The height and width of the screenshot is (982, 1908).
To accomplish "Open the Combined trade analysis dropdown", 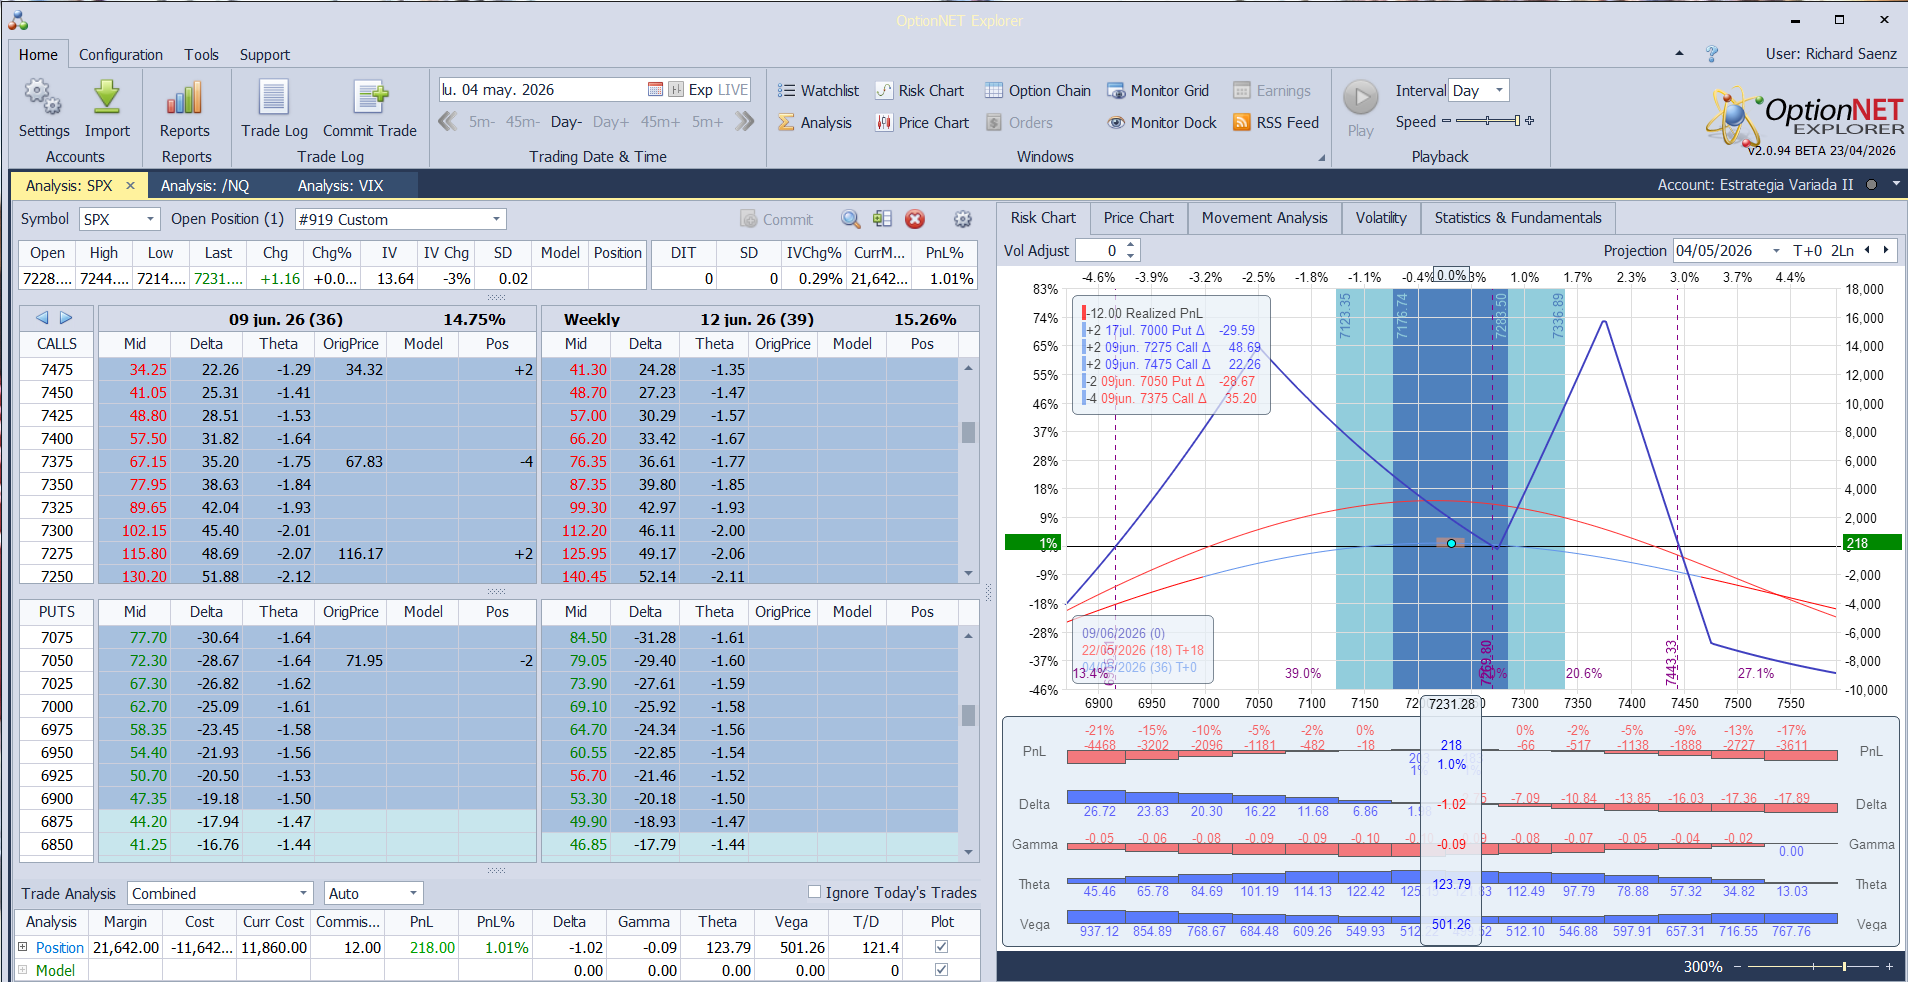I will pyautogui.click(x=304, y=893).
